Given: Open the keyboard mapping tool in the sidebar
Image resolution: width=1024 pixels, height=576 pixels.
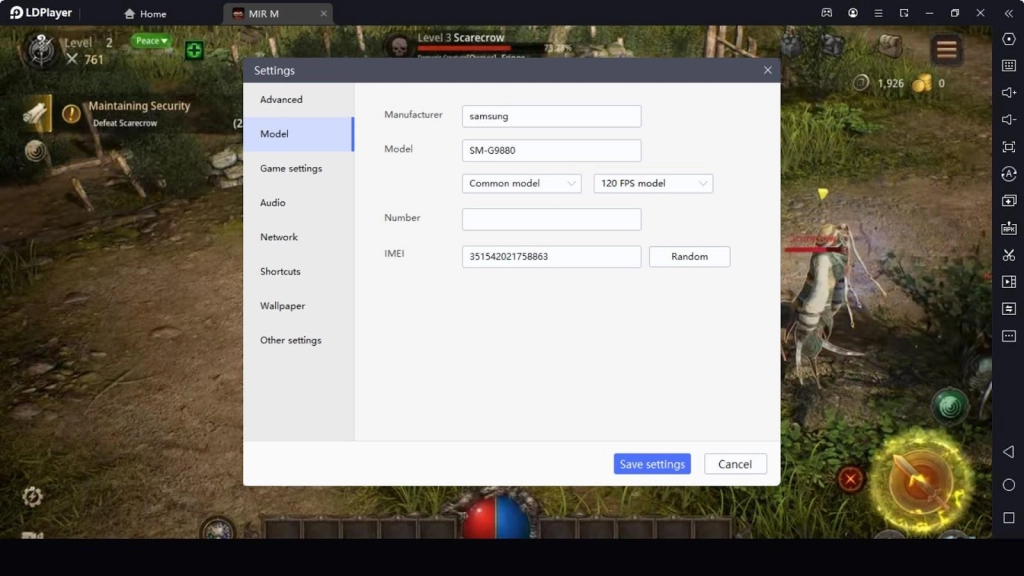Looking at the screenshot, I should coord(1010,67).
